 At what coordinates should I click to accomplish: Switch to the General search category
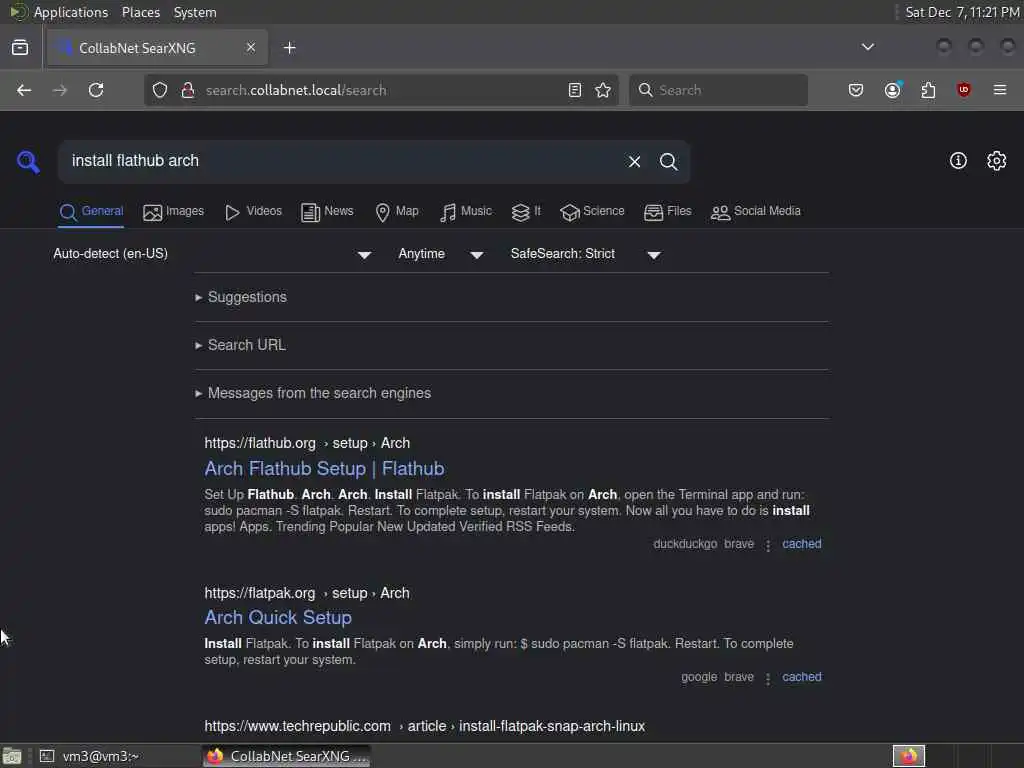(x=91, y=212)
